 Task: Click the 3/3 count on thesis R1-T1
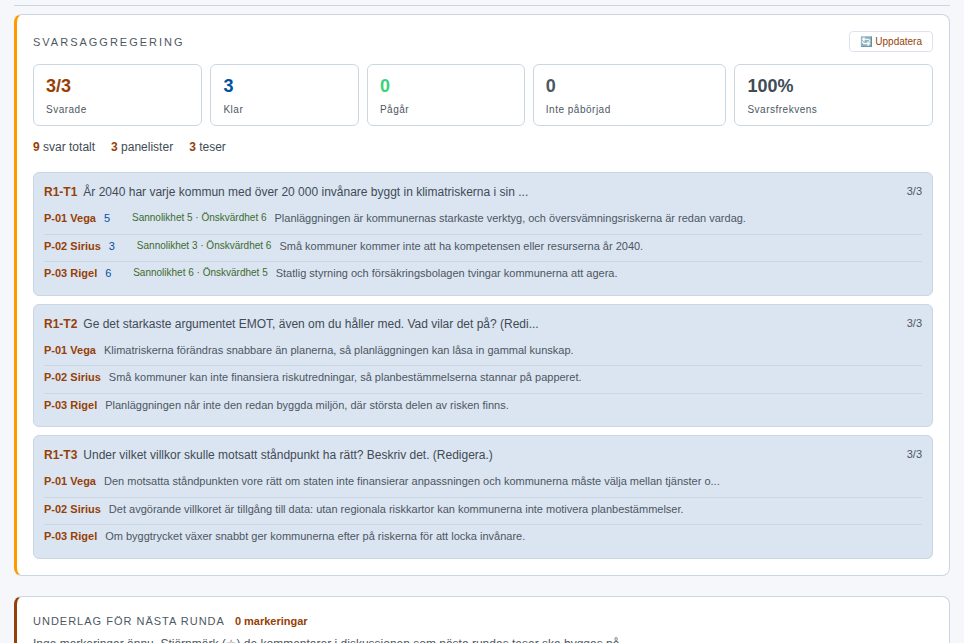click(914, 191)
